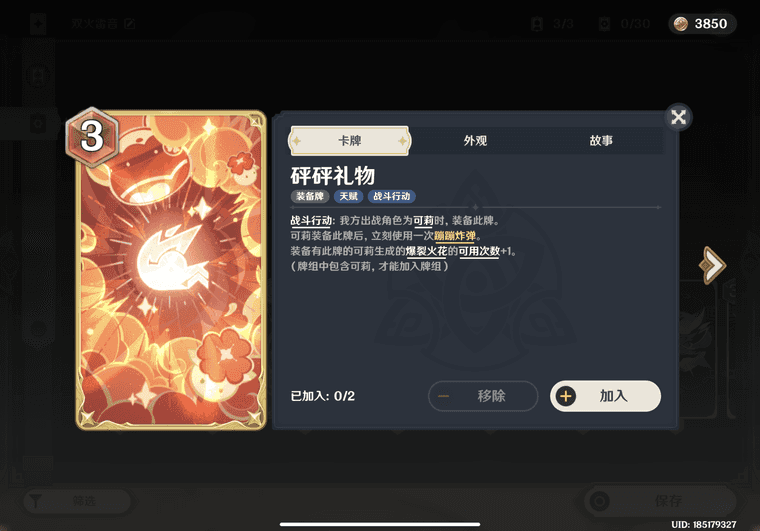The width and height of the screenshot is (760, 531).
Task: Close the card detail popup
Action: click(x=679, y=117)
